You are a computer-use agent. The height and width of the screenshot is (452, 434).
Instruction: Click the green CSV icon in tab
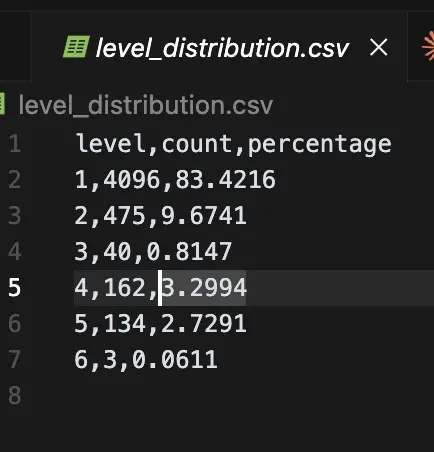[76, 47]
